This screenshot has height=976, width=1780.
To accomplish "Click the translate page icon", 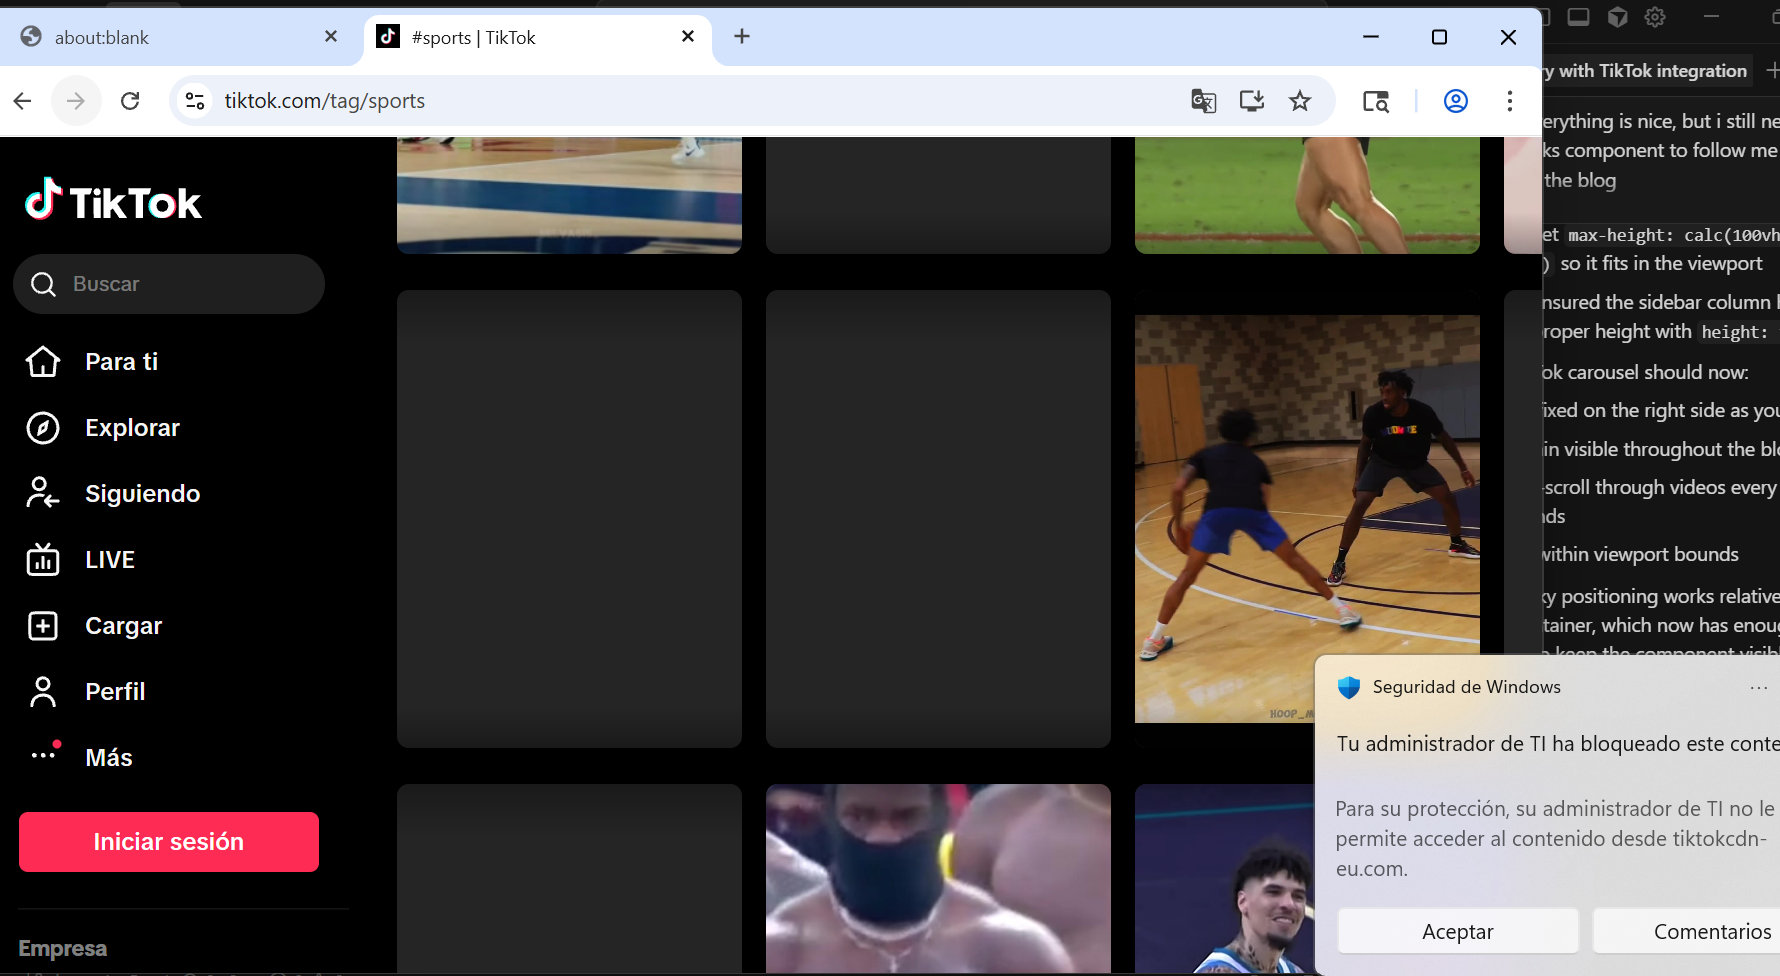I will click(x=1203, y=101).
